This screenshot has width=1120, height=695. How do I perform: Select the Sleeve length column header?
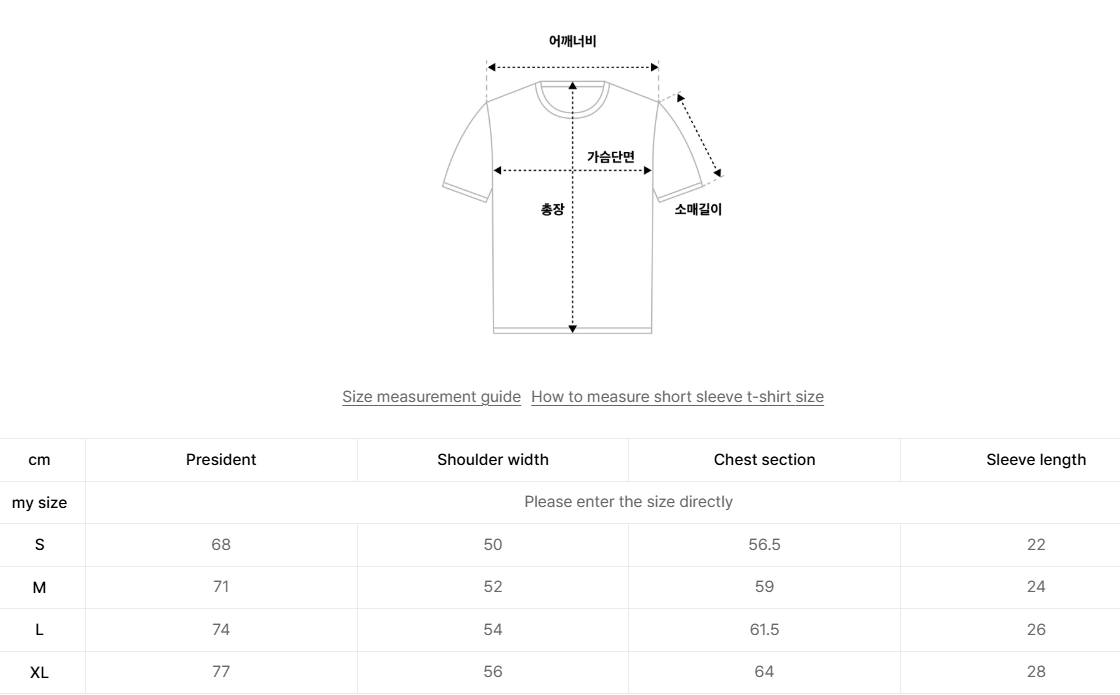pyautogui.click(x=1036, y=460)
